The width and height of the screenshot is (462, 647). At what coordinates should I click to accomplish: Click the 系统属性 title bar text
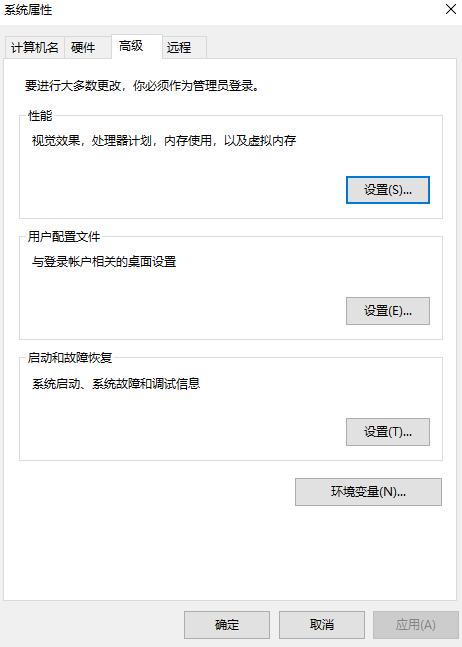click(28, 10)
